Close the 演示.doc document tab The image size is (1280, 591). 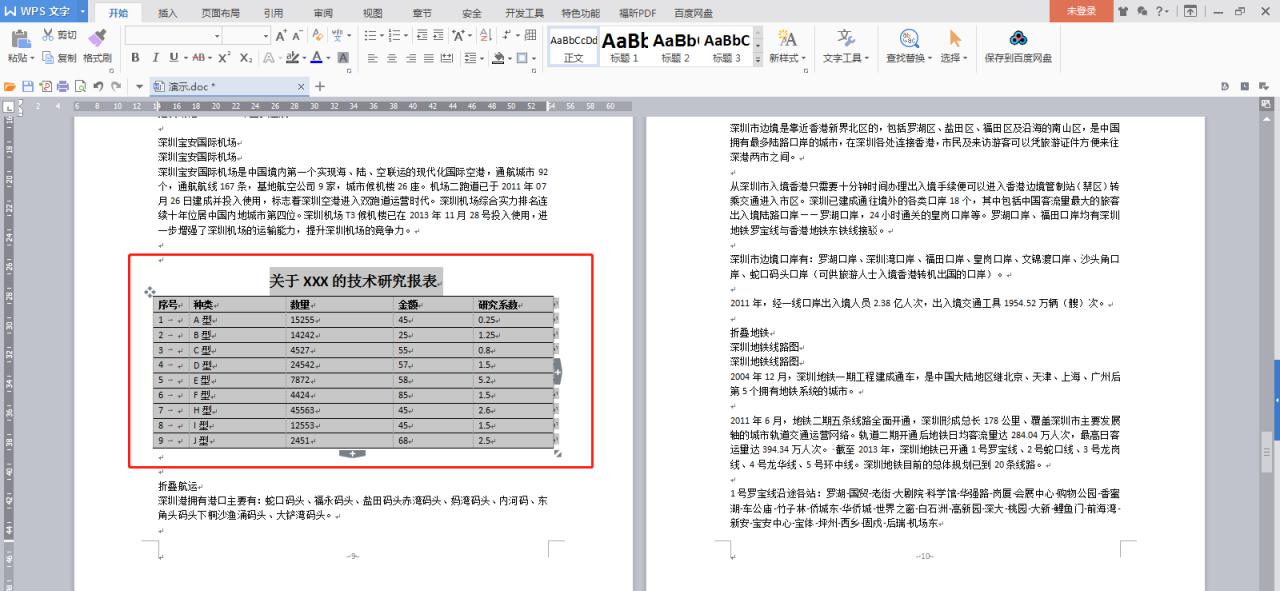(301, 87)
